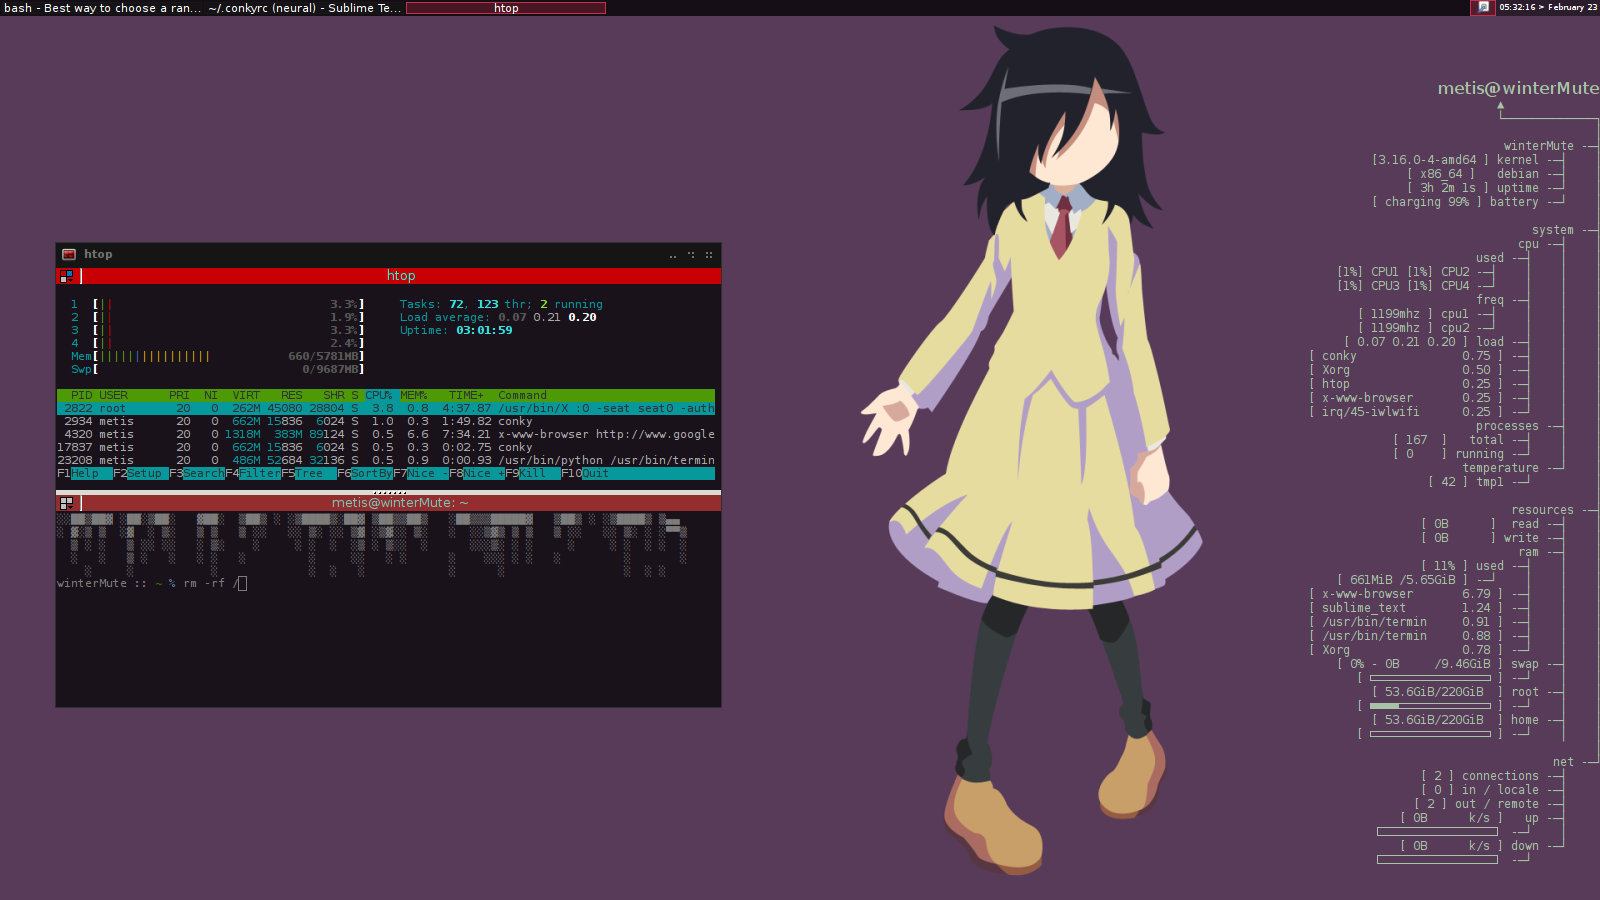
Task: Select process 4320 x-www-browser row
Action: 386,434
